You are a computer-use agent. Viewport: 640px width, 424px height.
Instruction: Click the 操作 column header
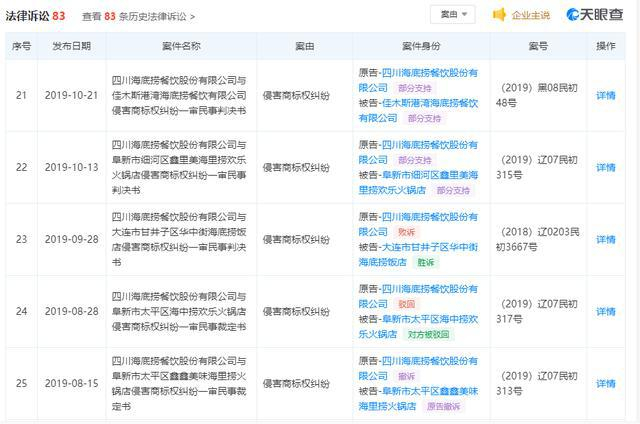[606, 46]
